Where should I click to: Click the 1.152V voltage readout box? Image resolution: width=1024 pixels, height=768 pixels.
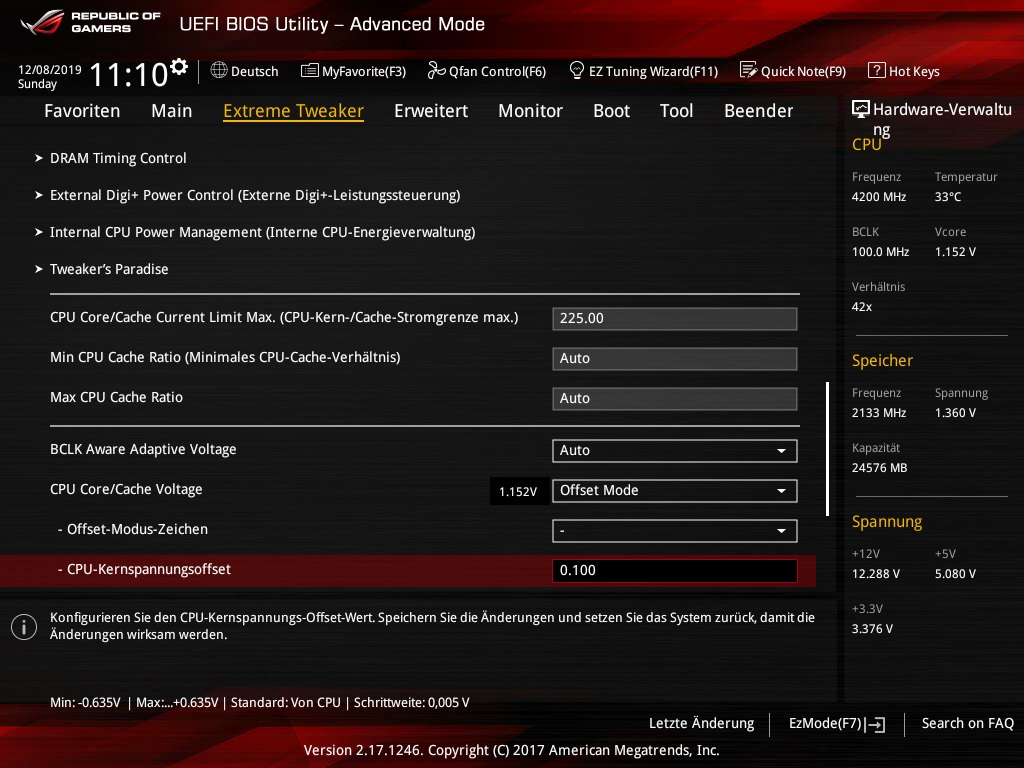tap(518, 491)
